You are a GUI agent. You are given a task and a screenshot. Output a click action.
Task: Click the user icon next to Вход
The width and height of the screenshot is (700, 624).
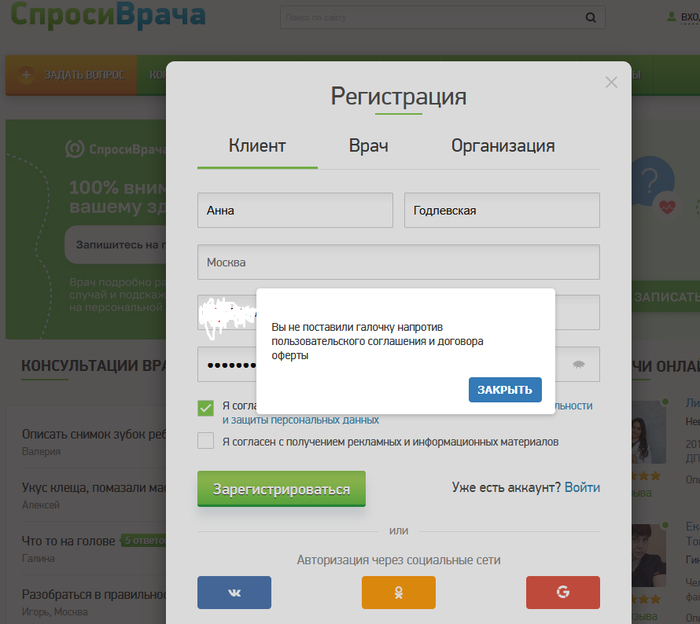(671, 17)
